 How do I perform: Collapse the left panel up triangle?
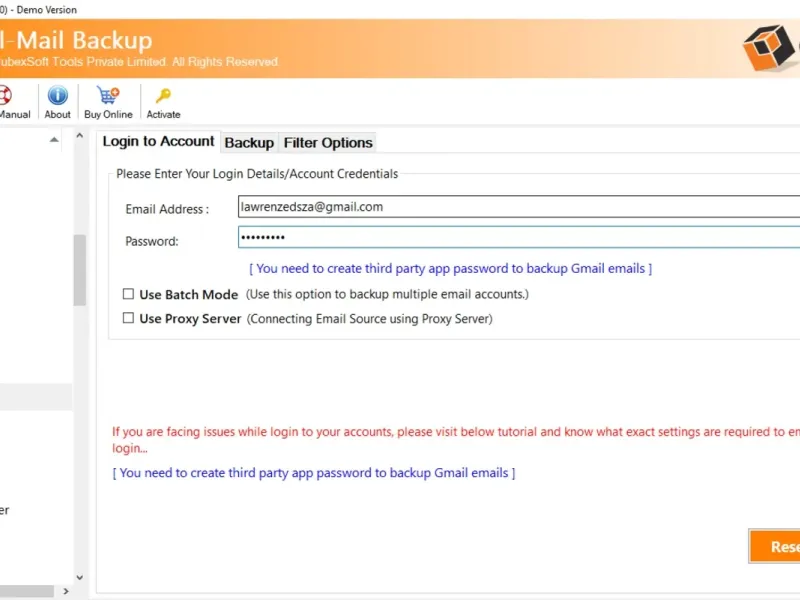[x=54, y=140]
